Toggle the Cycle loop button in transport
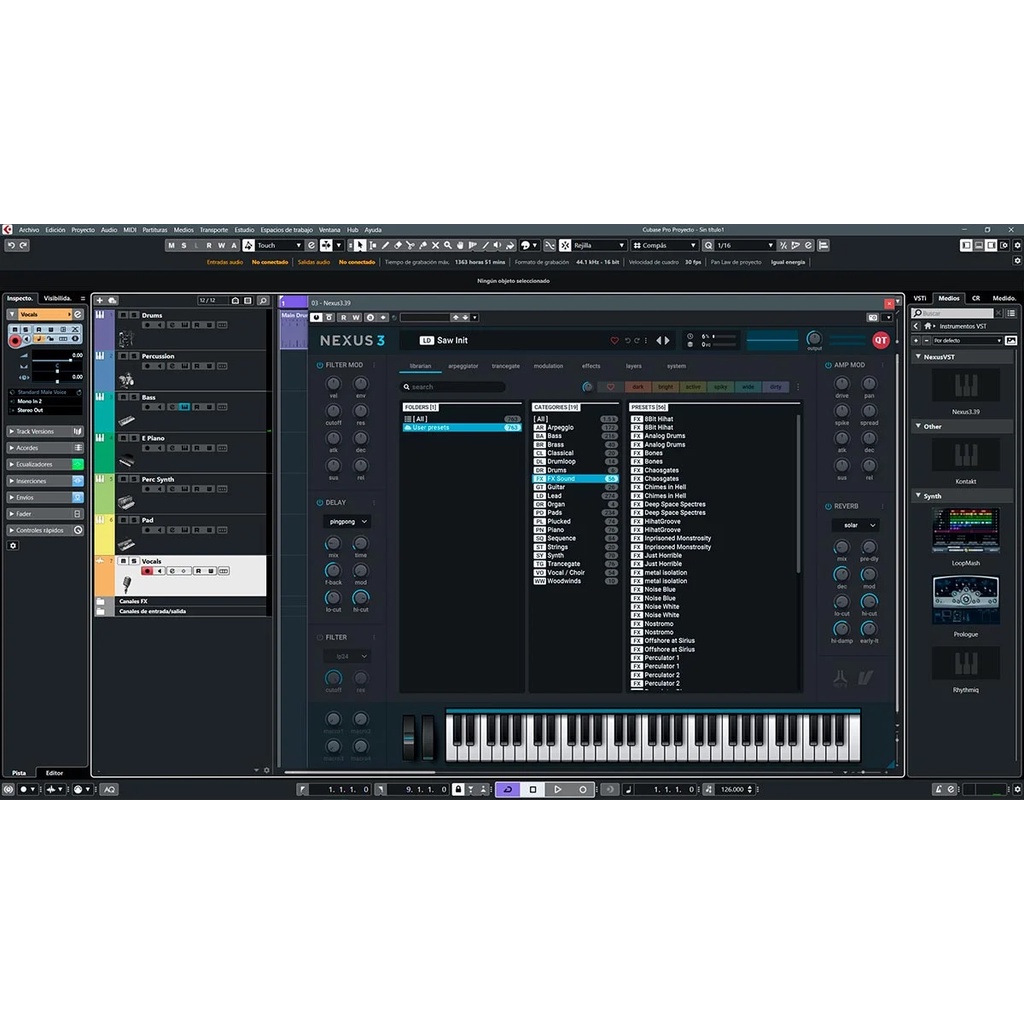This screenshot has width=1024, height=1024. pos(507,790)
